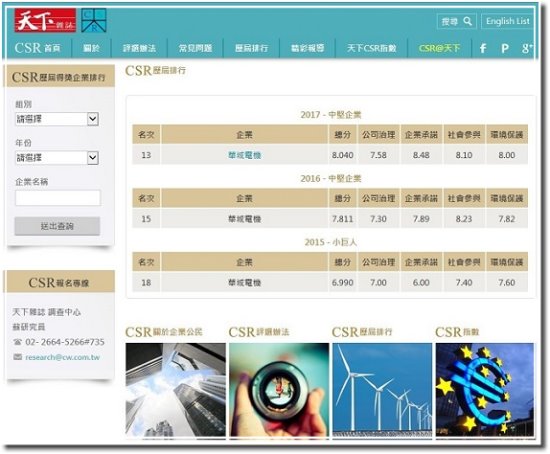Click the 天下雜誌 red logo

[x=45, y=20]
